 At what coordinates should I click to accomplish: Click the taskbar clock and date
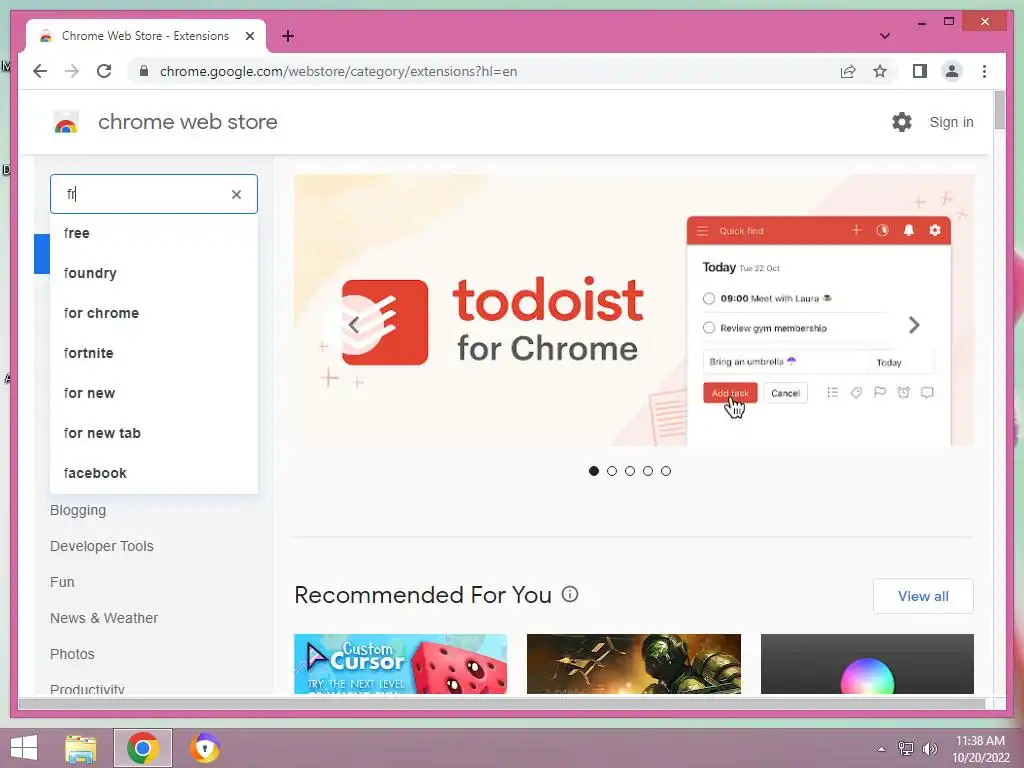980,749
